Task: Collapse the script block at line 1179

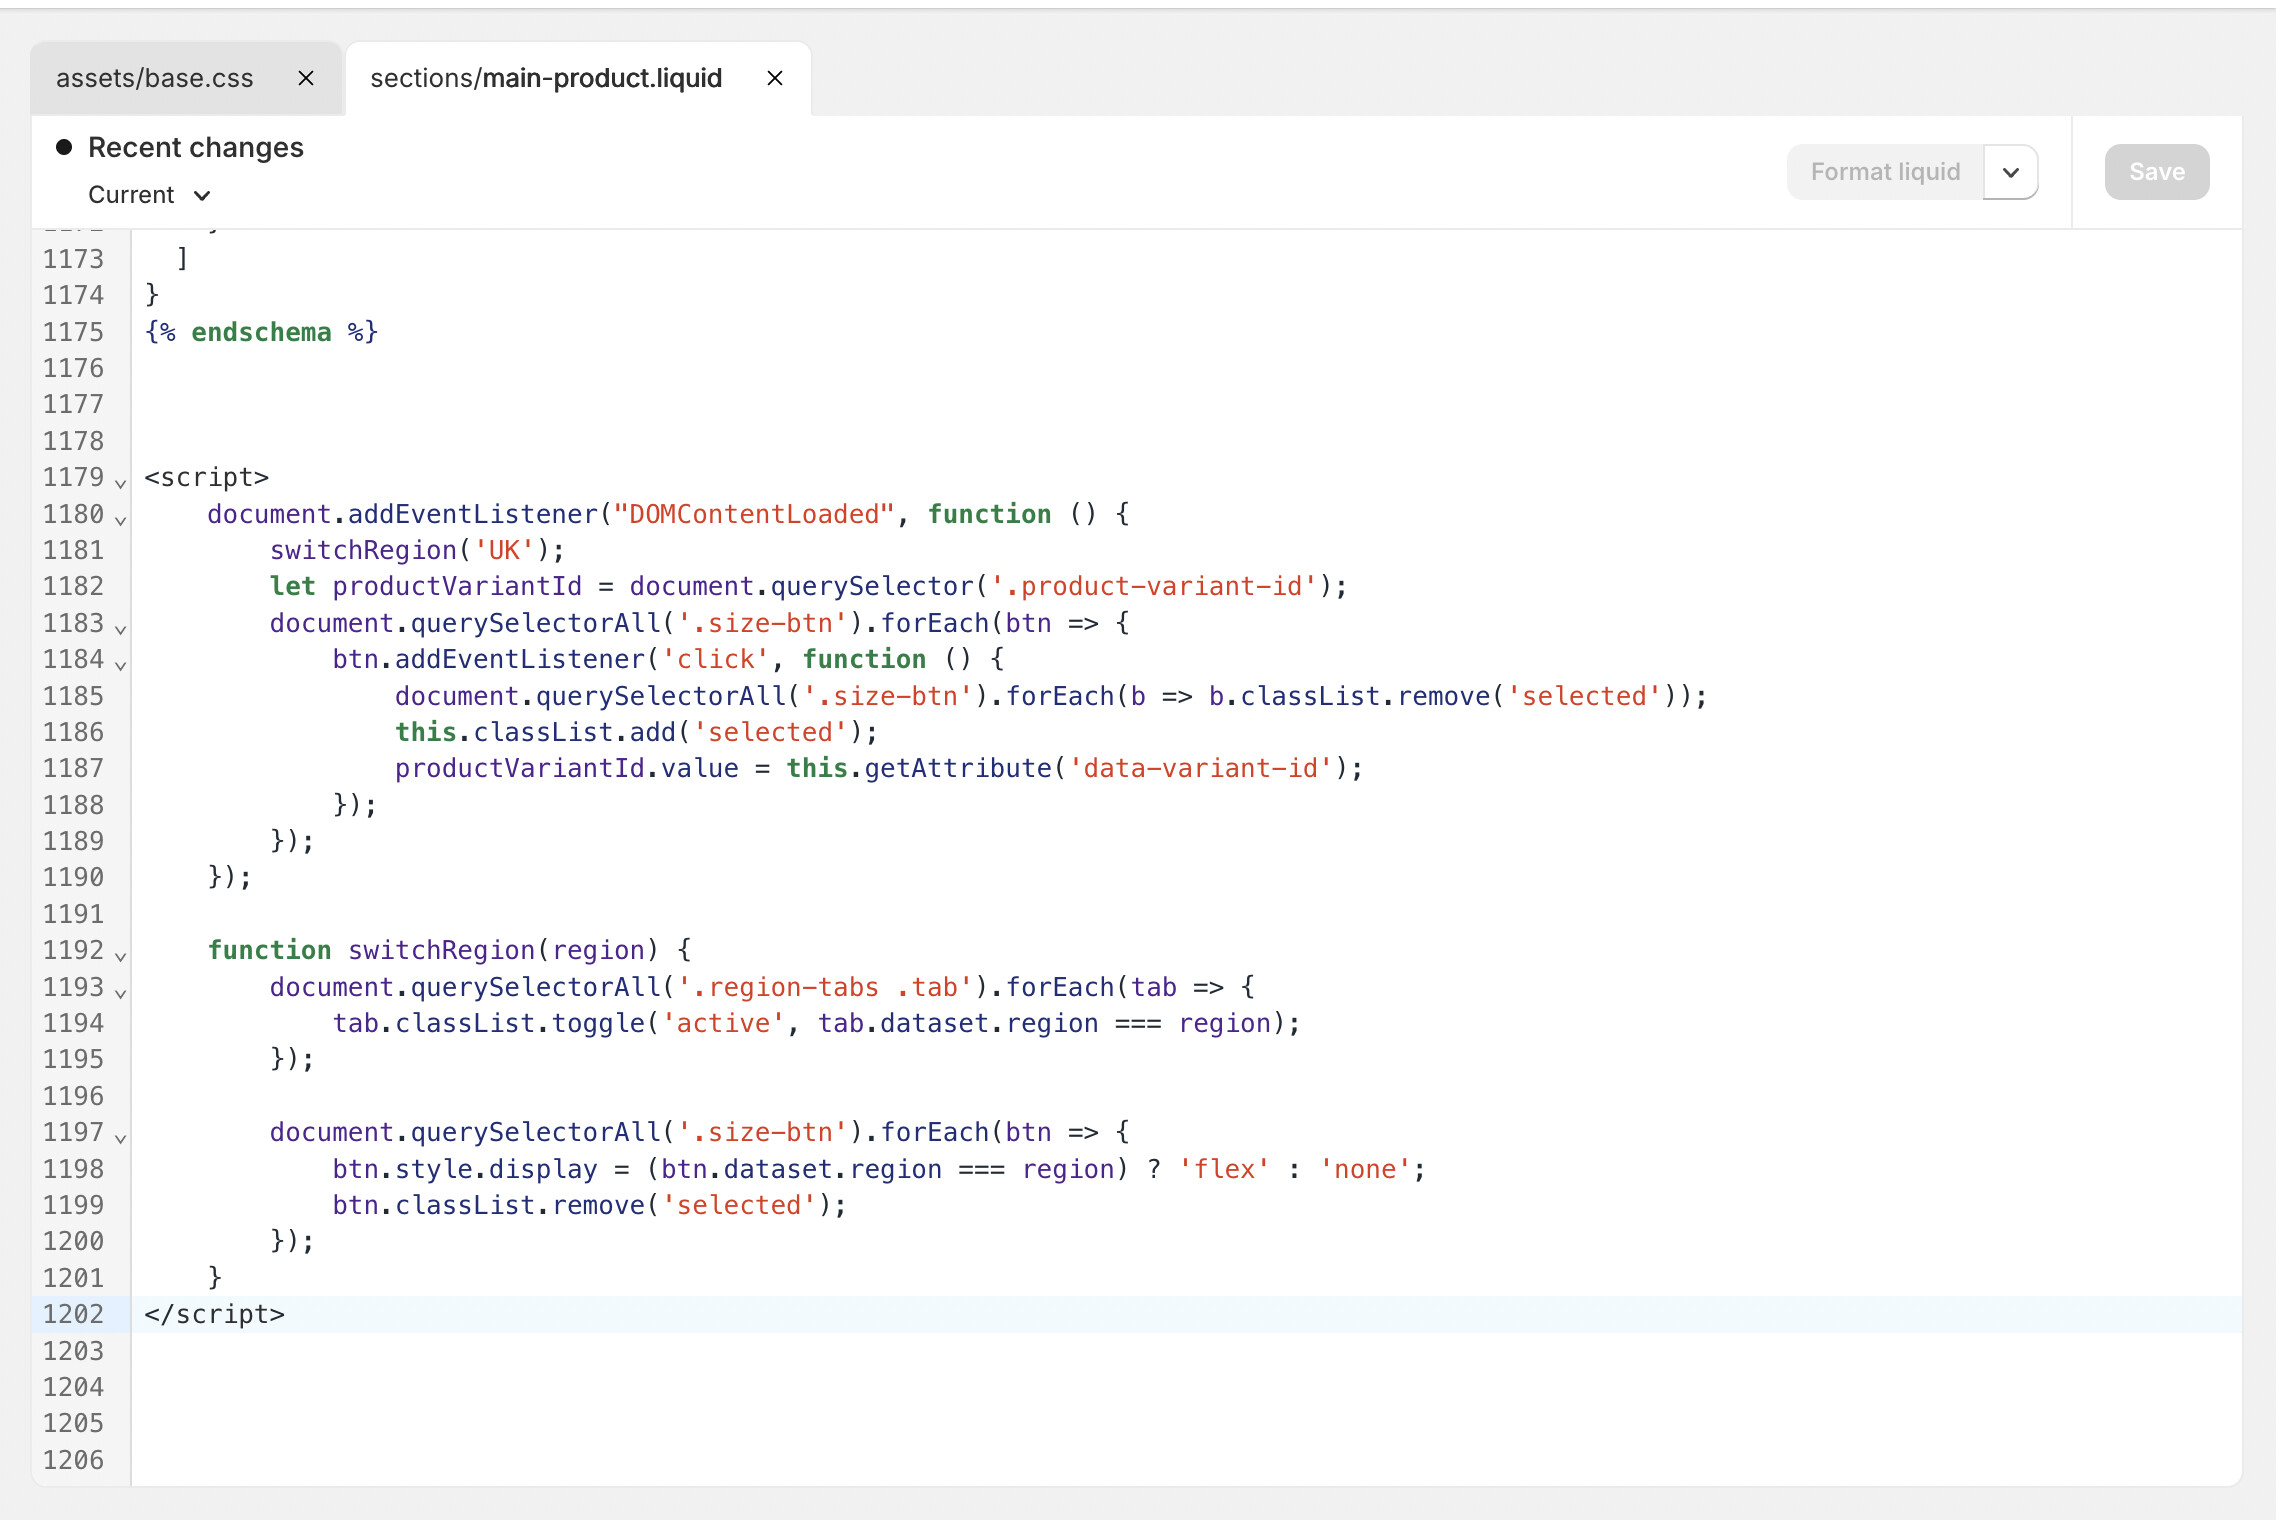Action: [x=120, y=484]
